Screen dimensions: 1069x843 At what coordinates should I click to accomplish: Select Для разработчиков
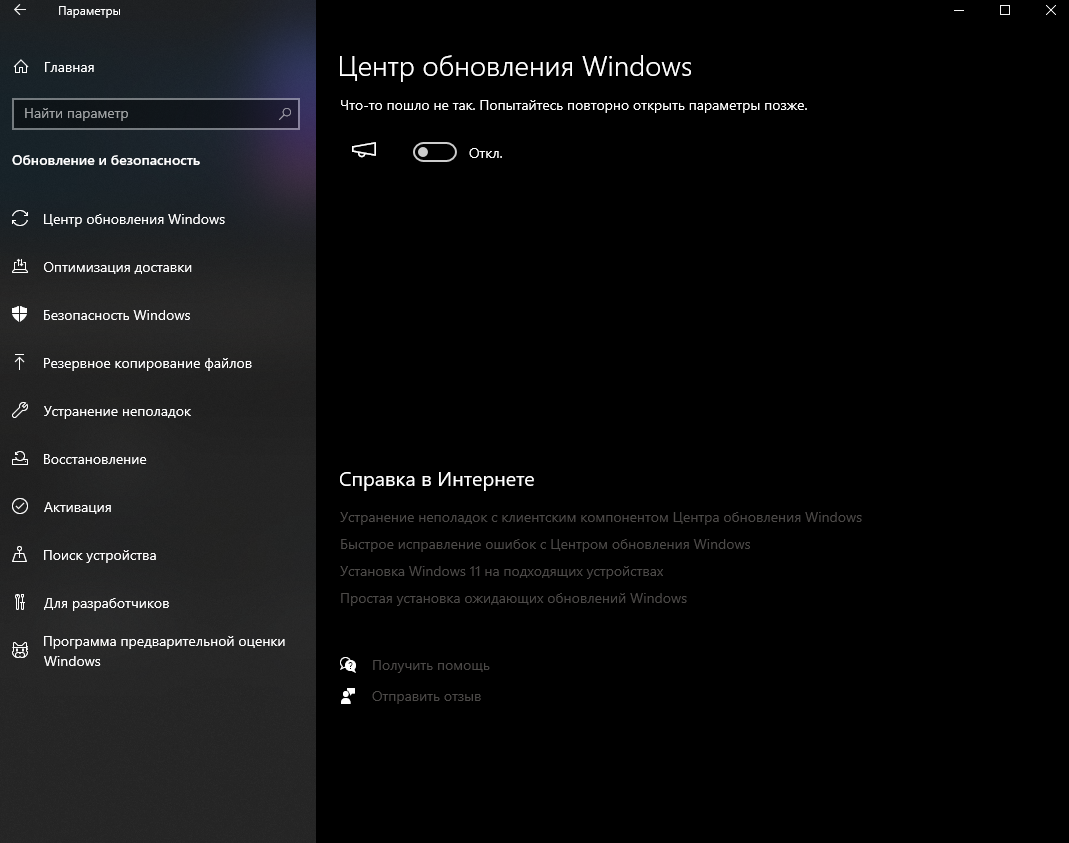click(106, 603)
